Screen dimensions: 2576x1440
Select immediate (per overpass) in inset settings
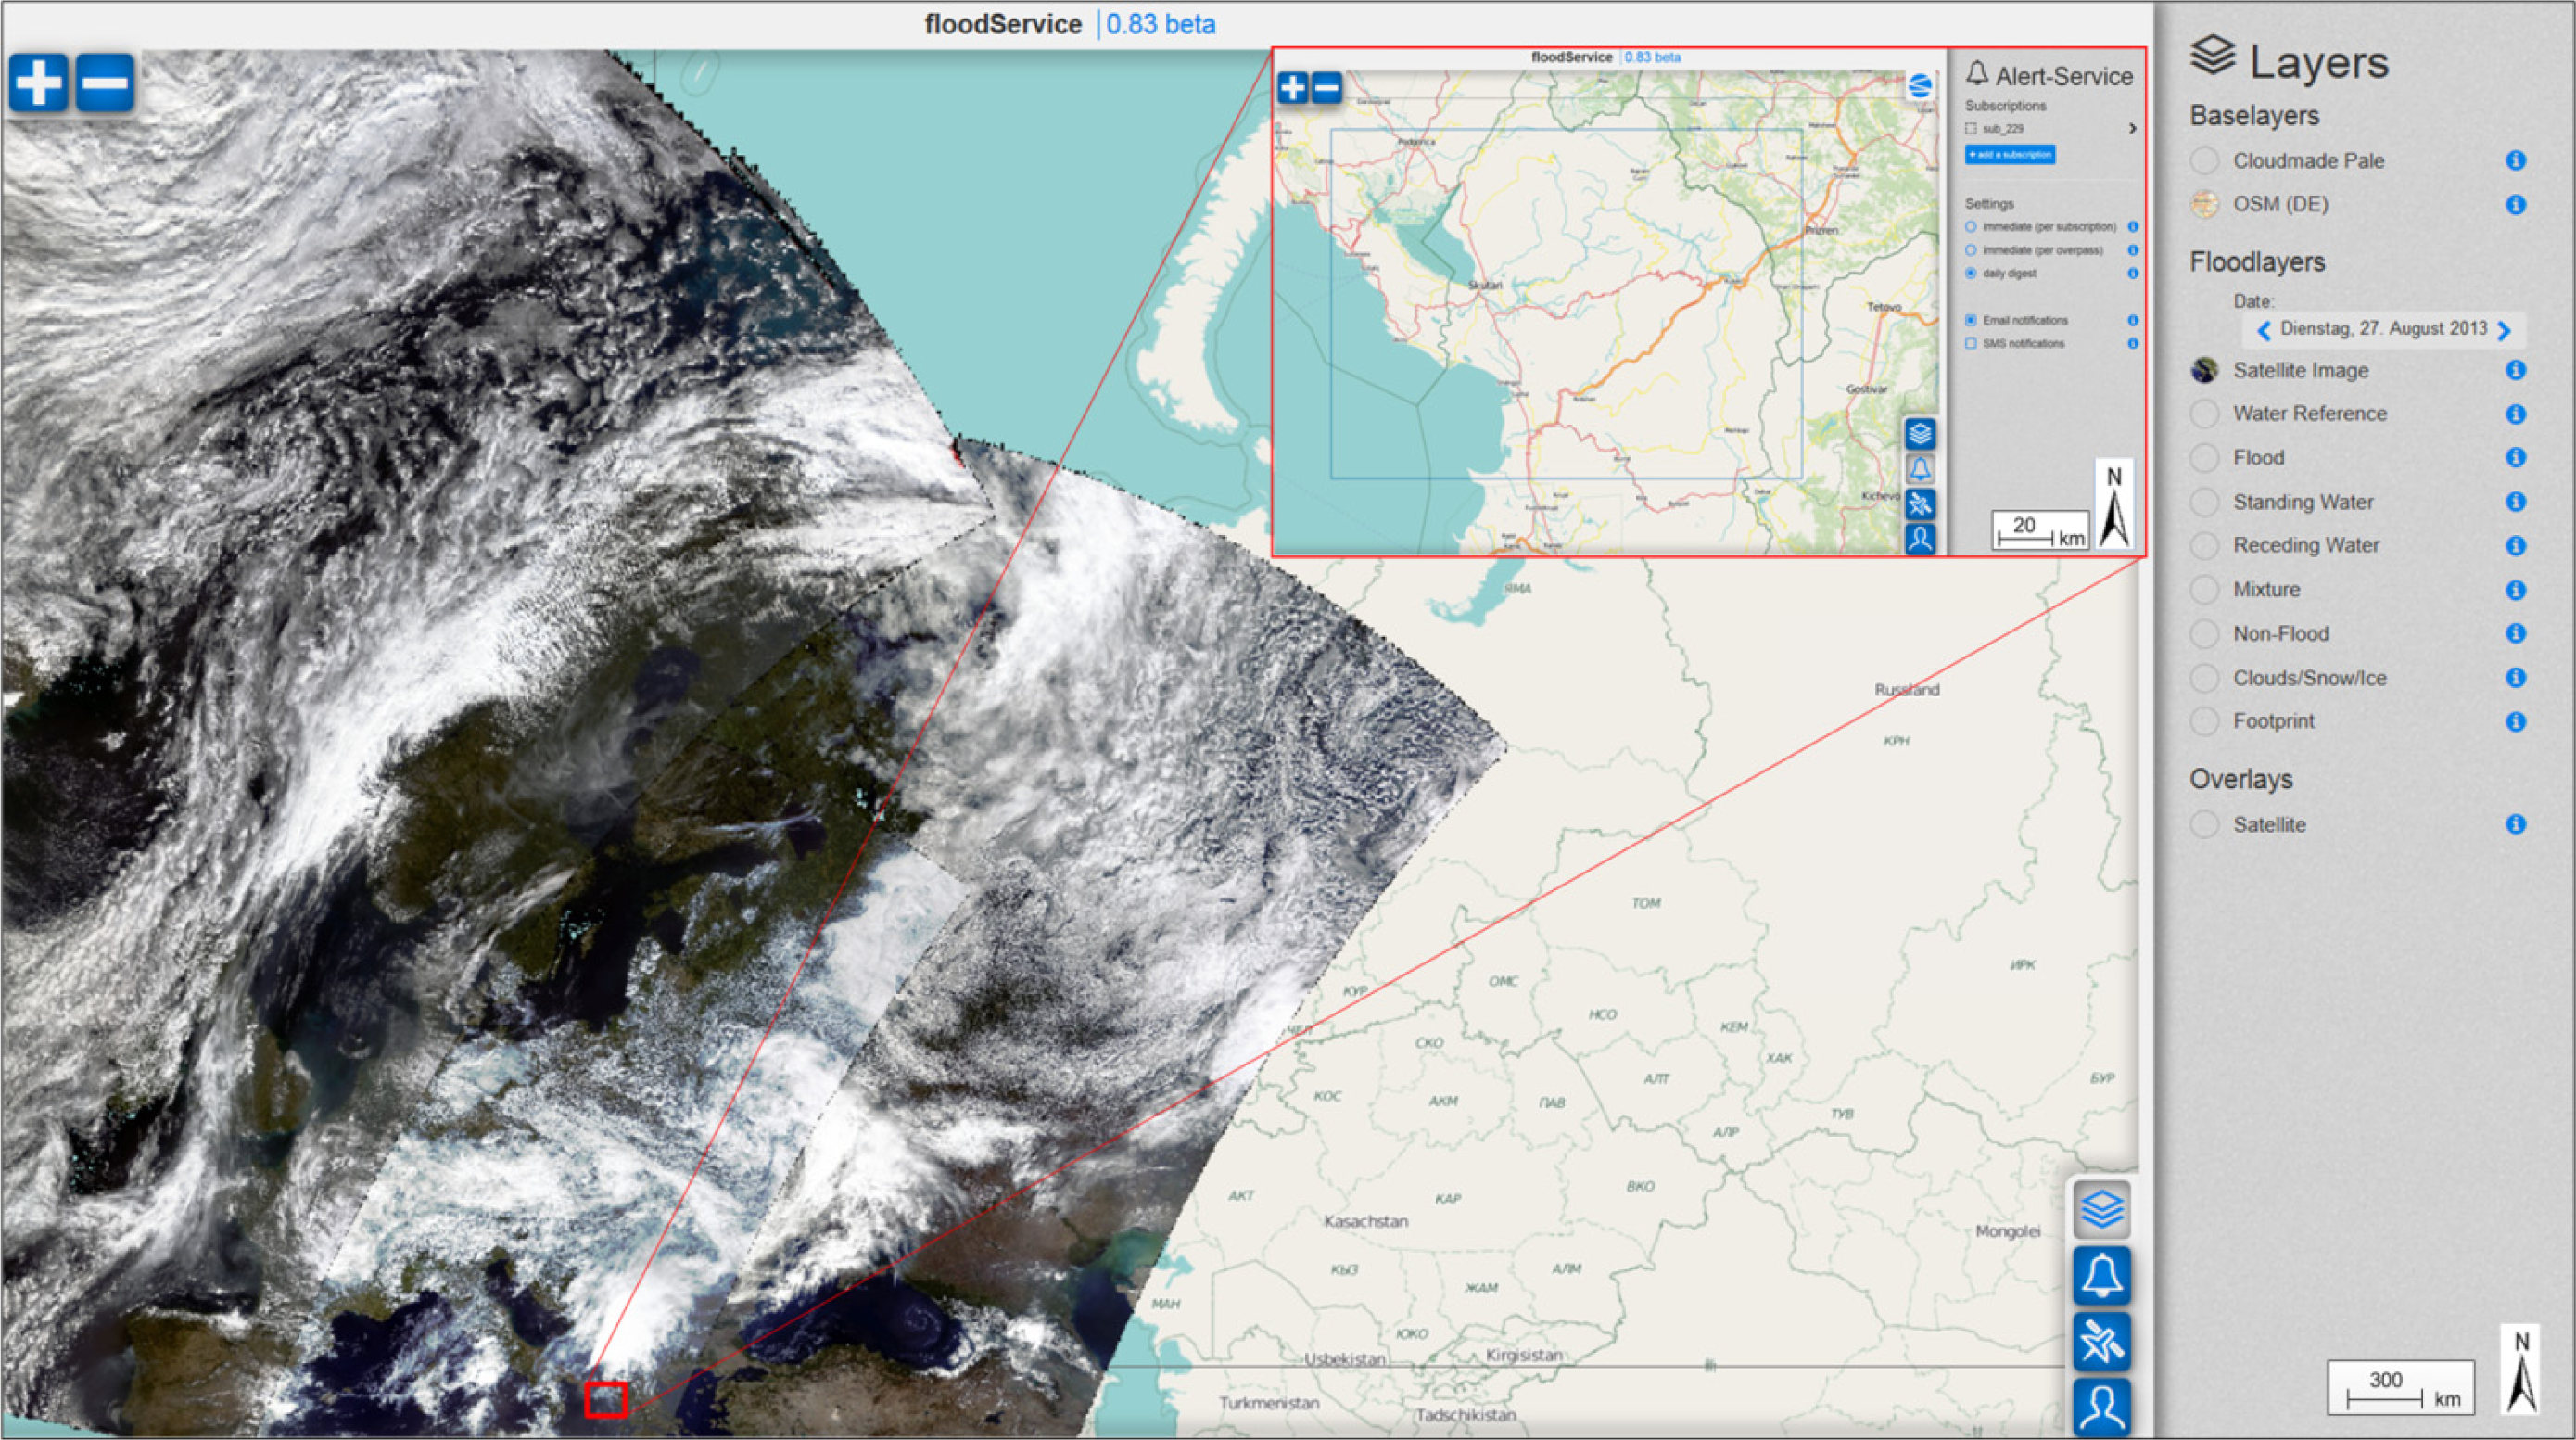(1971, 250)
